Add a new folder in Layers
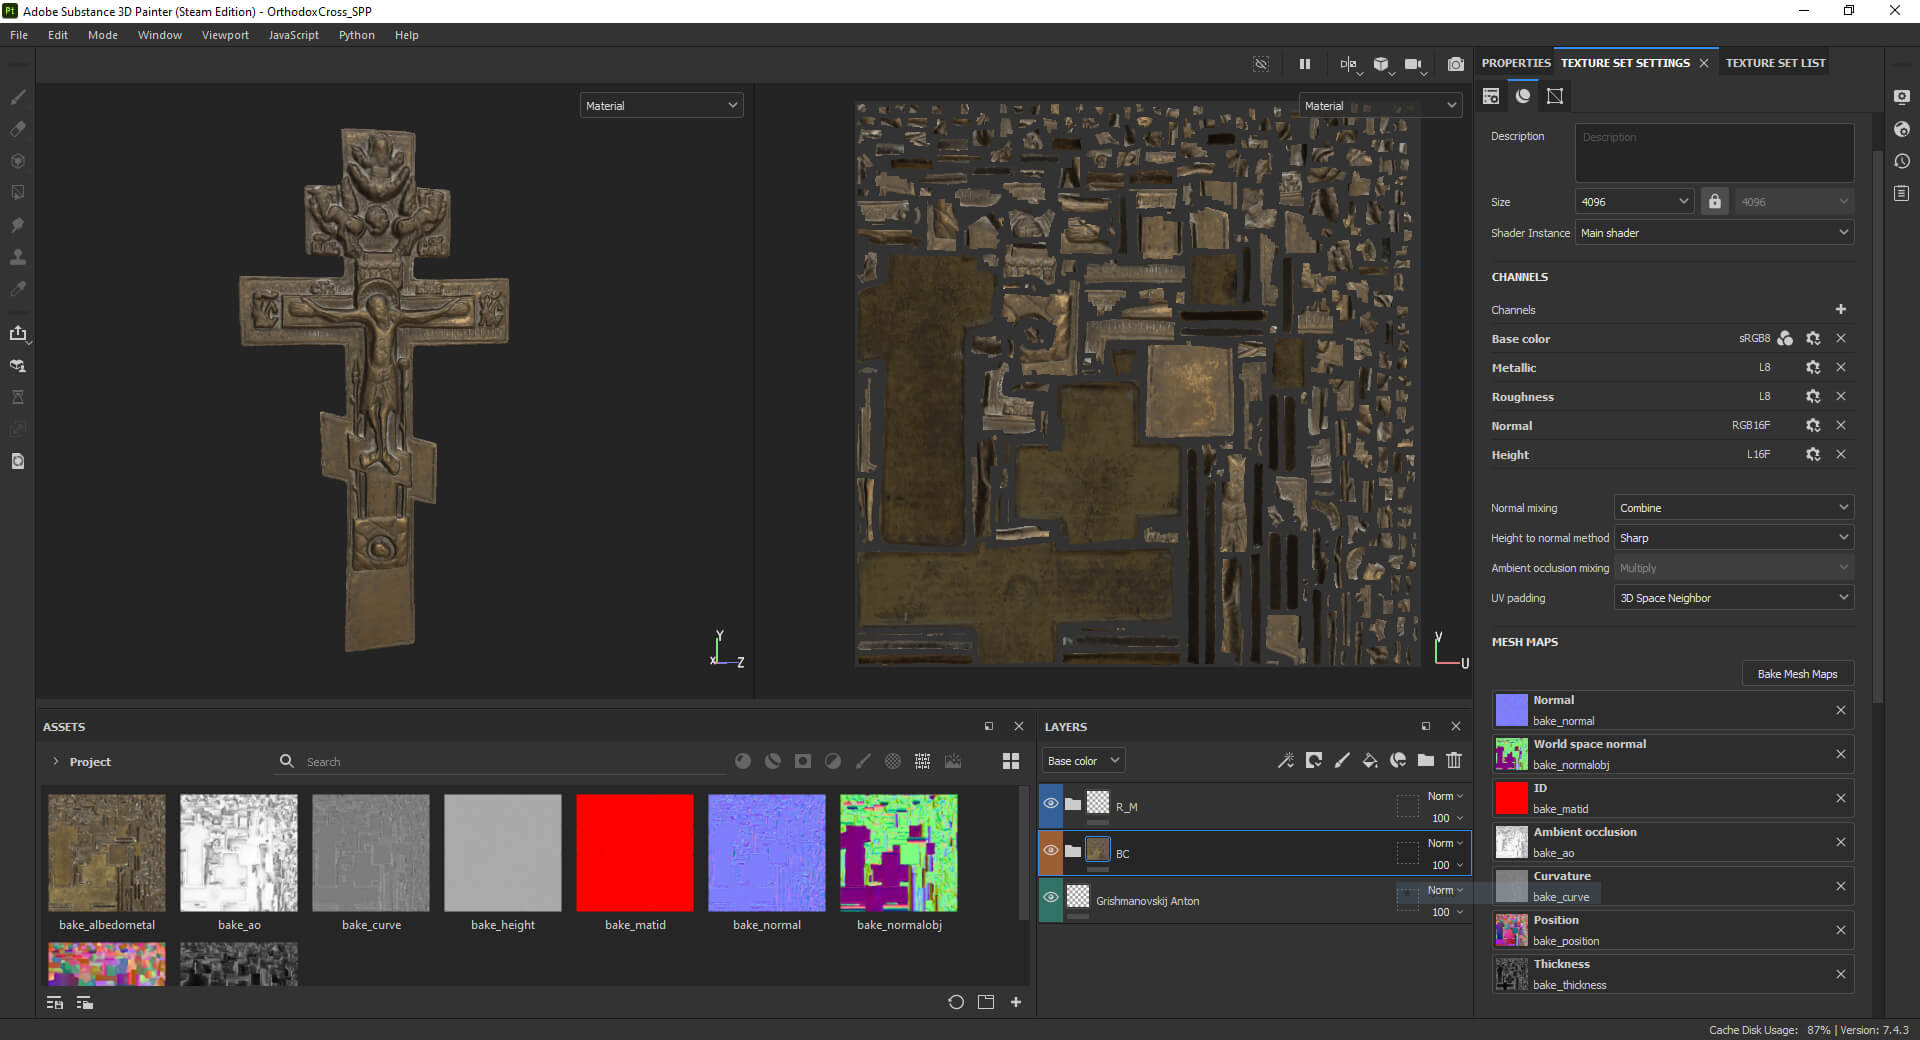The width and height of the screenshot is (1920, 1040). [x=1426, y=761]
